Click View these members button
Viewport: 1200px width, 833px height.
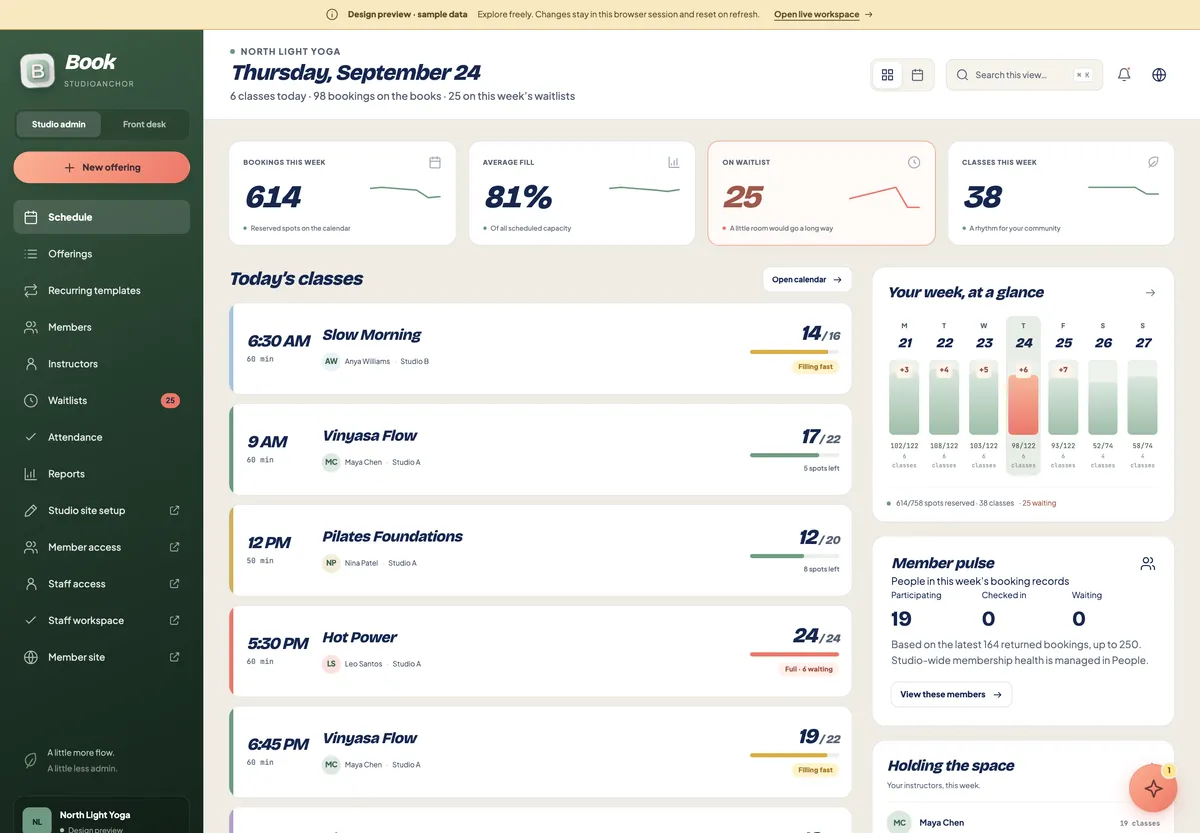point(951,694)
